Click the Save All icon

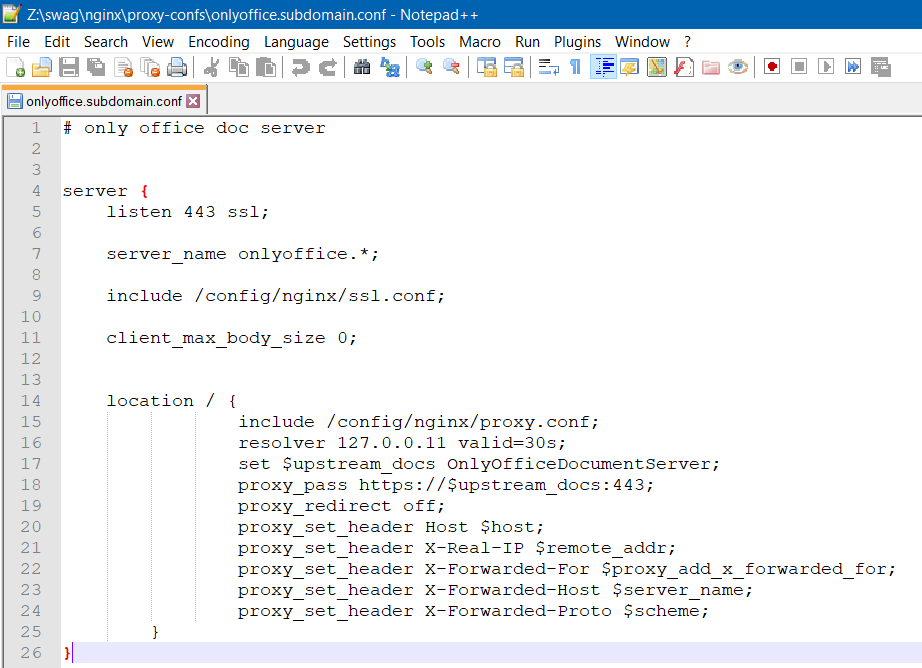[x=96, y=67]
